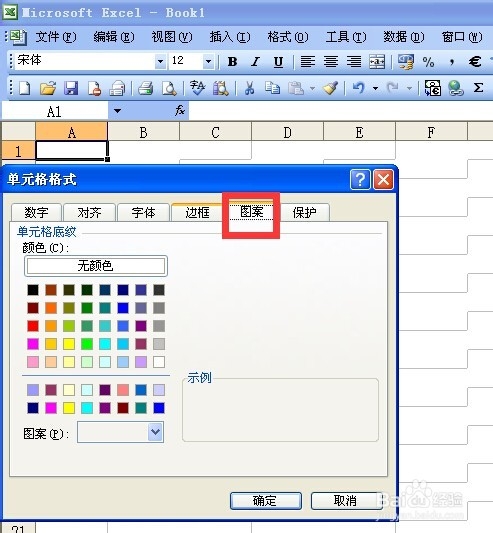The height and width of the screenshot is (533, 493).
Task: Center align text in toolbar
Action: click(x=330, y=62)
